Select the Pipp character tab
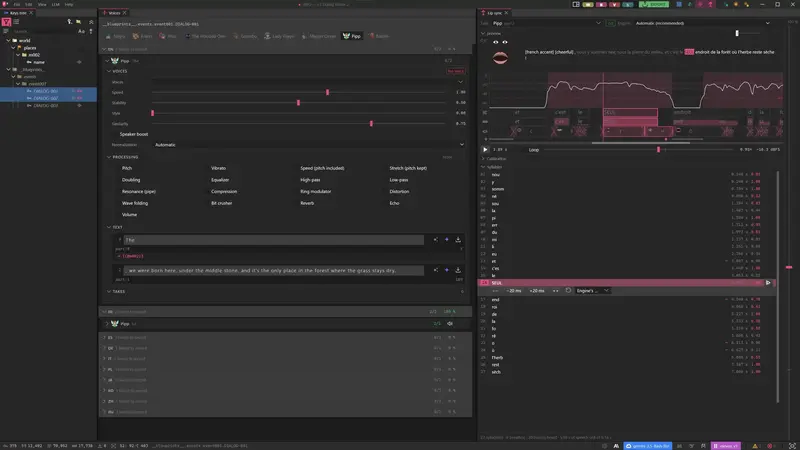 (x=352, y=36)
